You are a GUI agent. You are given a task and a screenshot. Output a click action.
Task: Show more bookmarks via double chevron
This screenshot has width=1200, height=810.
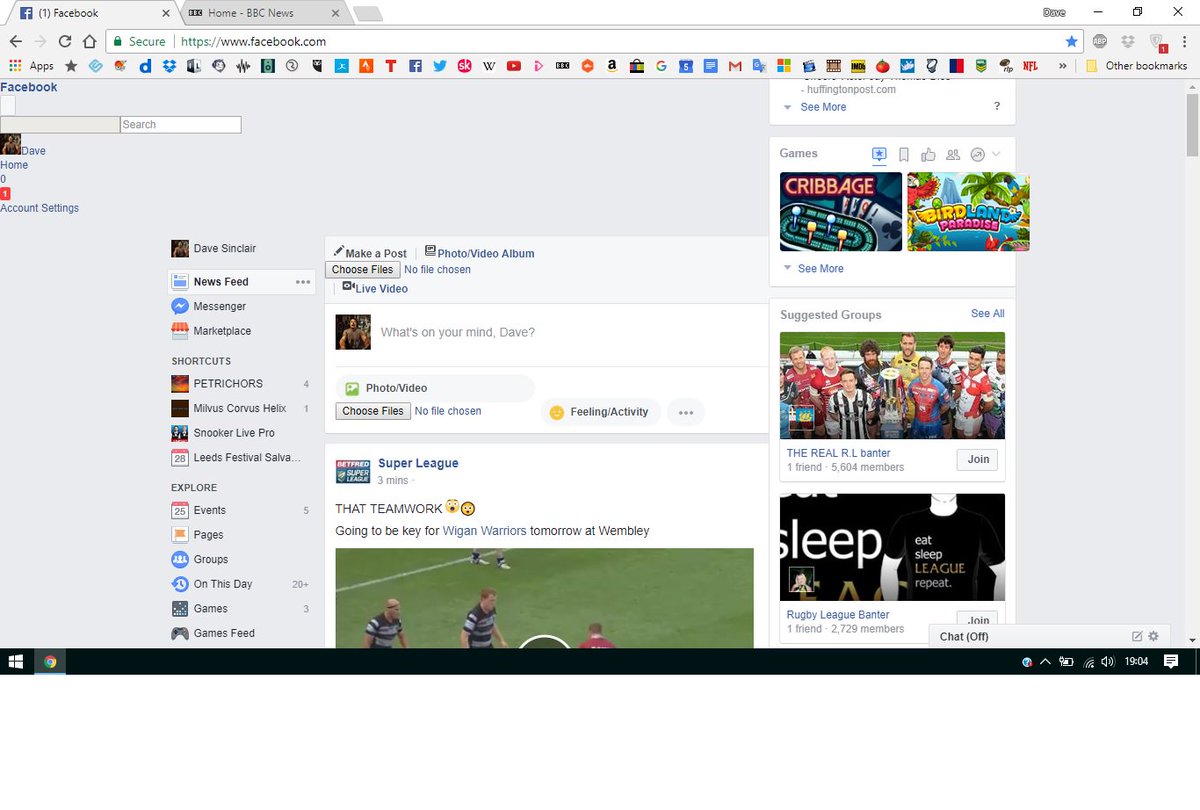(x=1062, y=66)
